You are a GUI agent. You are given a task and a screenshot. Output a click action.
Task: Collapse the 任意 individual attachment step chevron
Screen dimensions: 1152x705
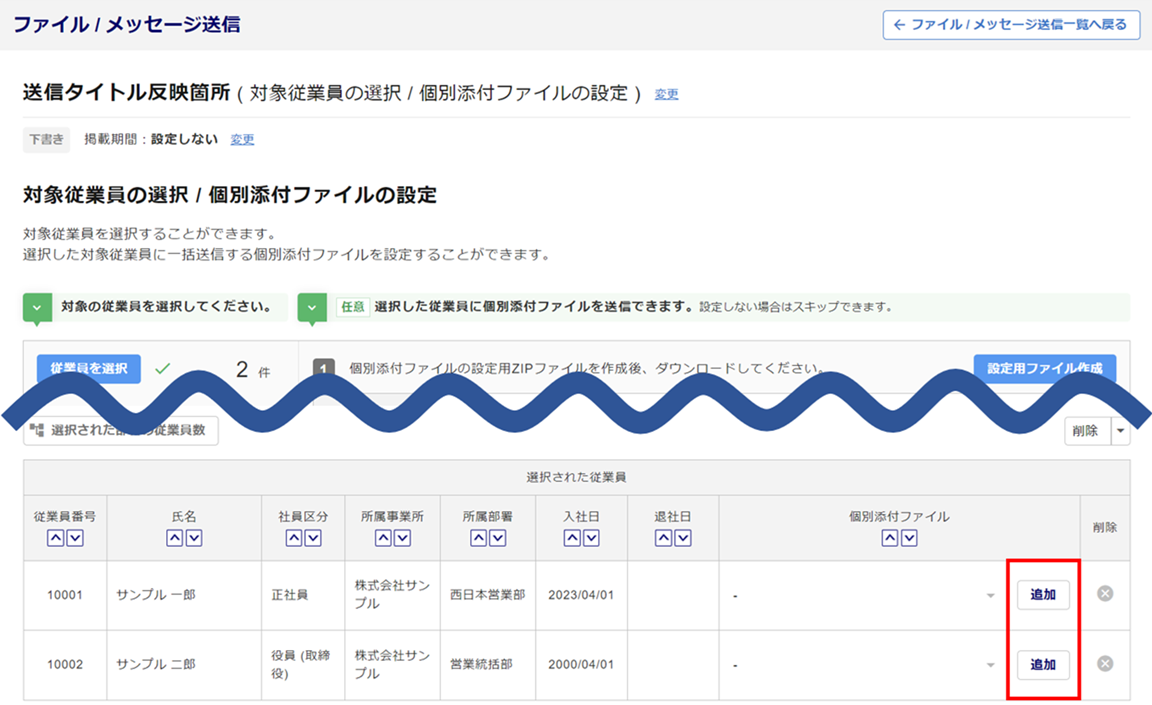pos(312,308)
